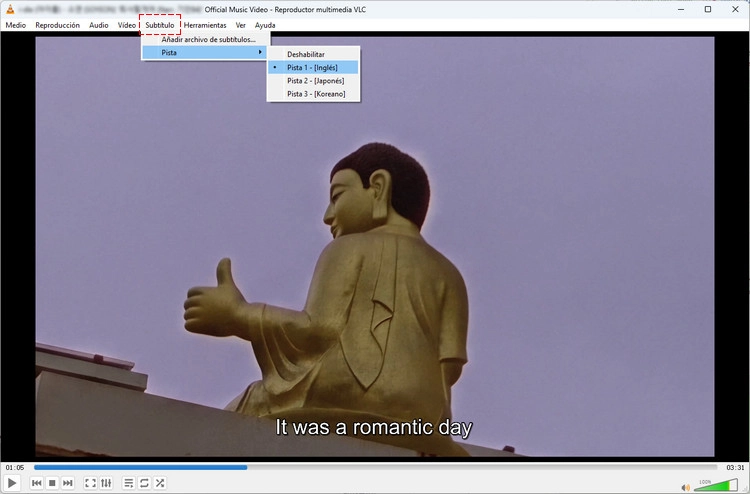The height and width of the screenshot is (494, 750).
Task: Show the playlist panel
Action: [129, 483]
